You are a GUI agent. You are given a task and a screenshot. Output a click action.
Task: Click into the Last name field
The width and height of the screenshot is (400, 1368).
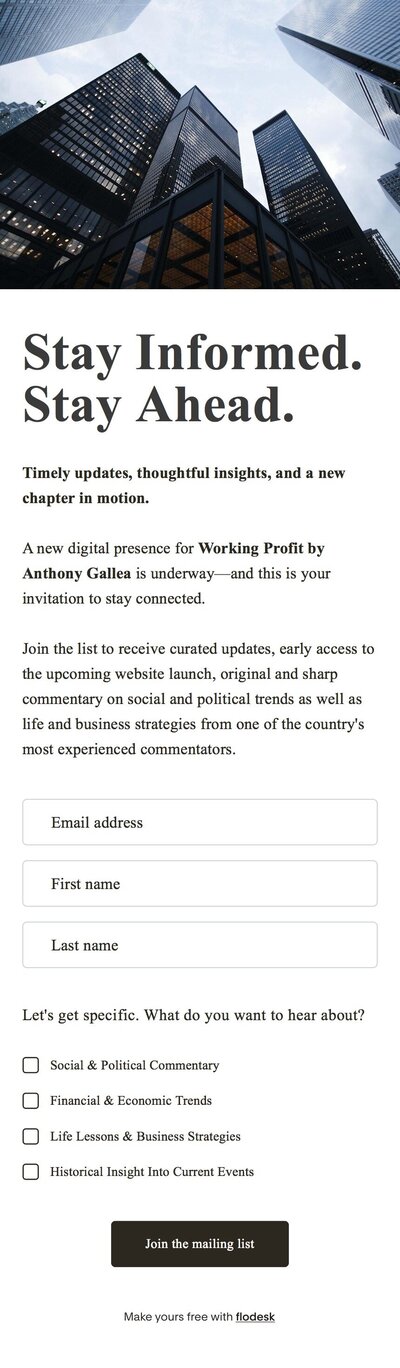(200, 945)
